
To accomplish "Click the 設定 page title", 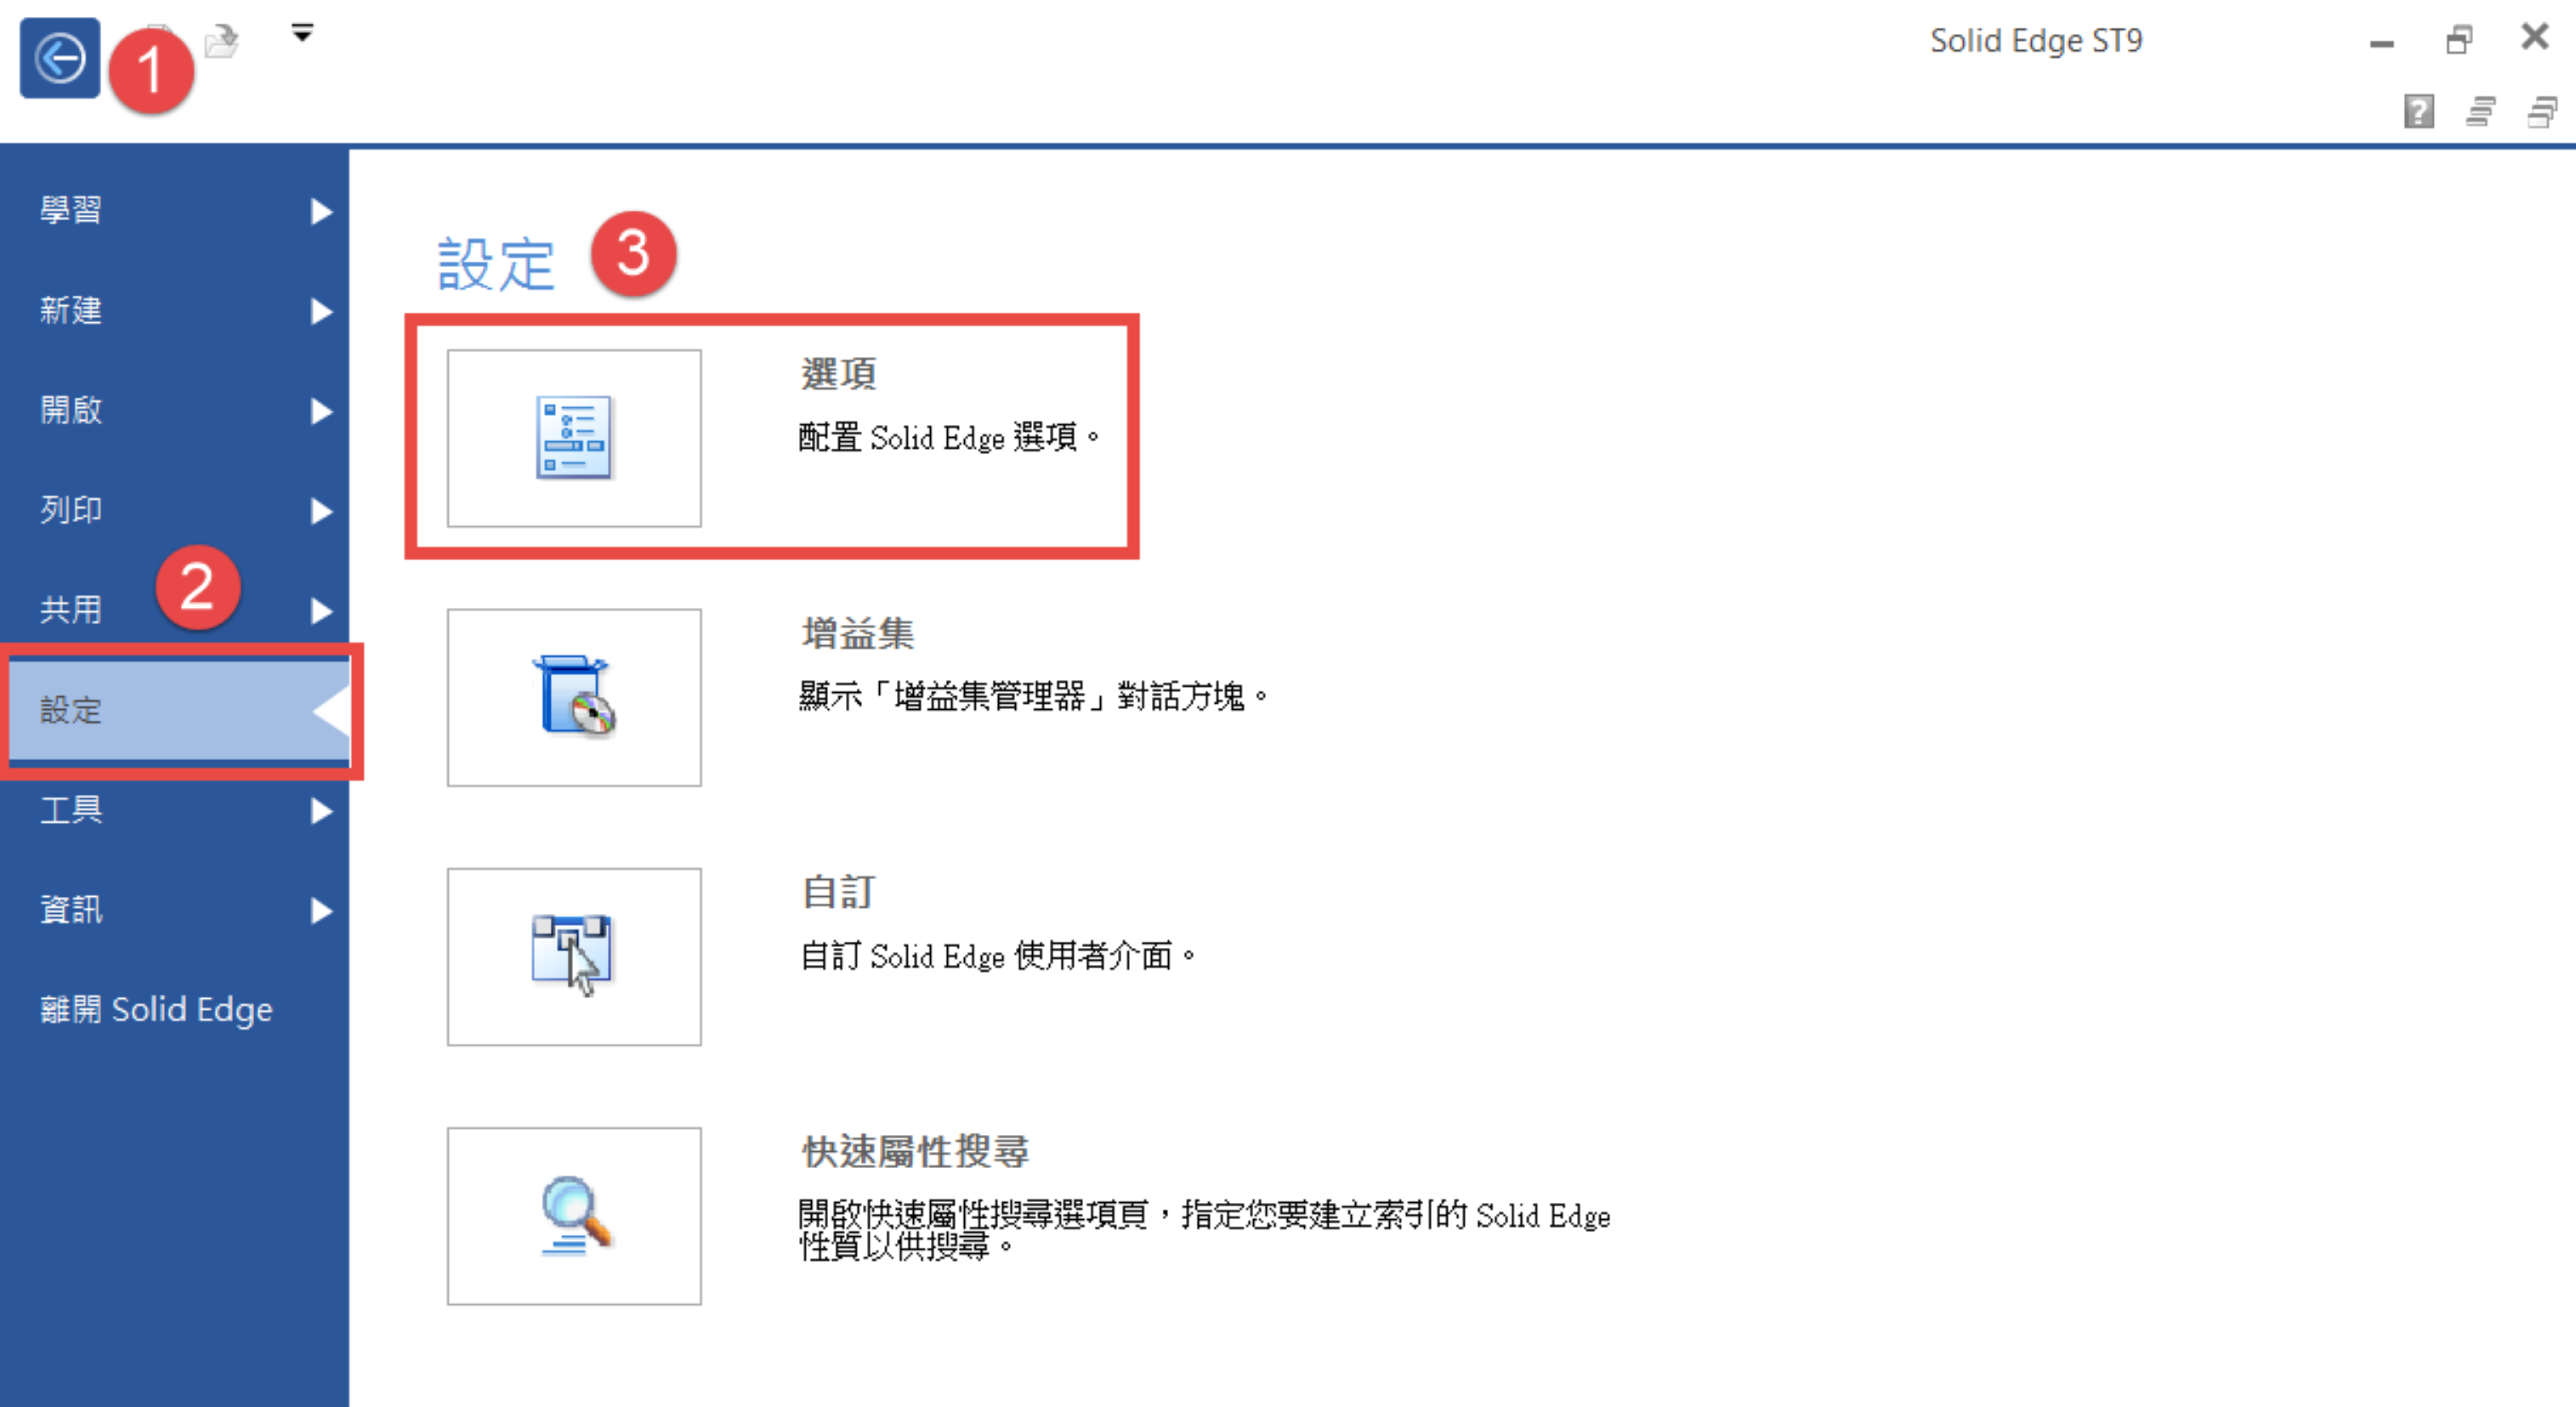I will coord(496,264).
